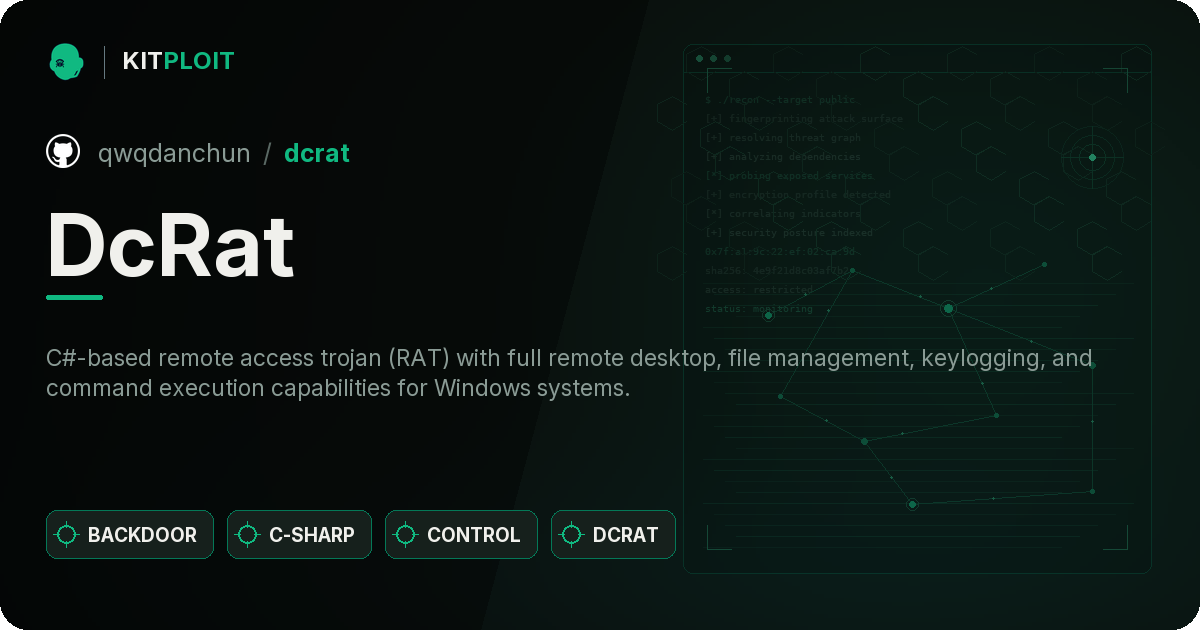Screen dimensions: 1200x630
Task: Click the 'analyzing dependencies' terminal line
Action: (782, 157)
